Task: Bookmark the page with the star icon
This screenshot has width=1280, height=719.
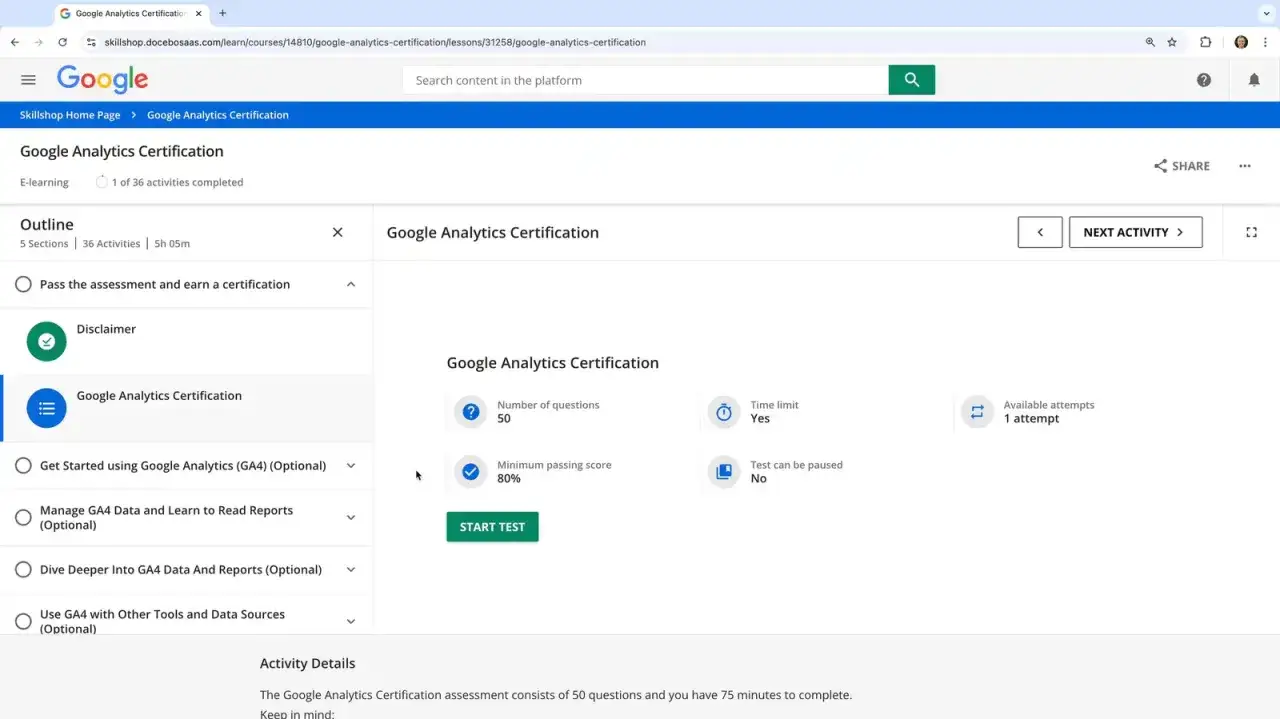Action: click(1172, 42)
